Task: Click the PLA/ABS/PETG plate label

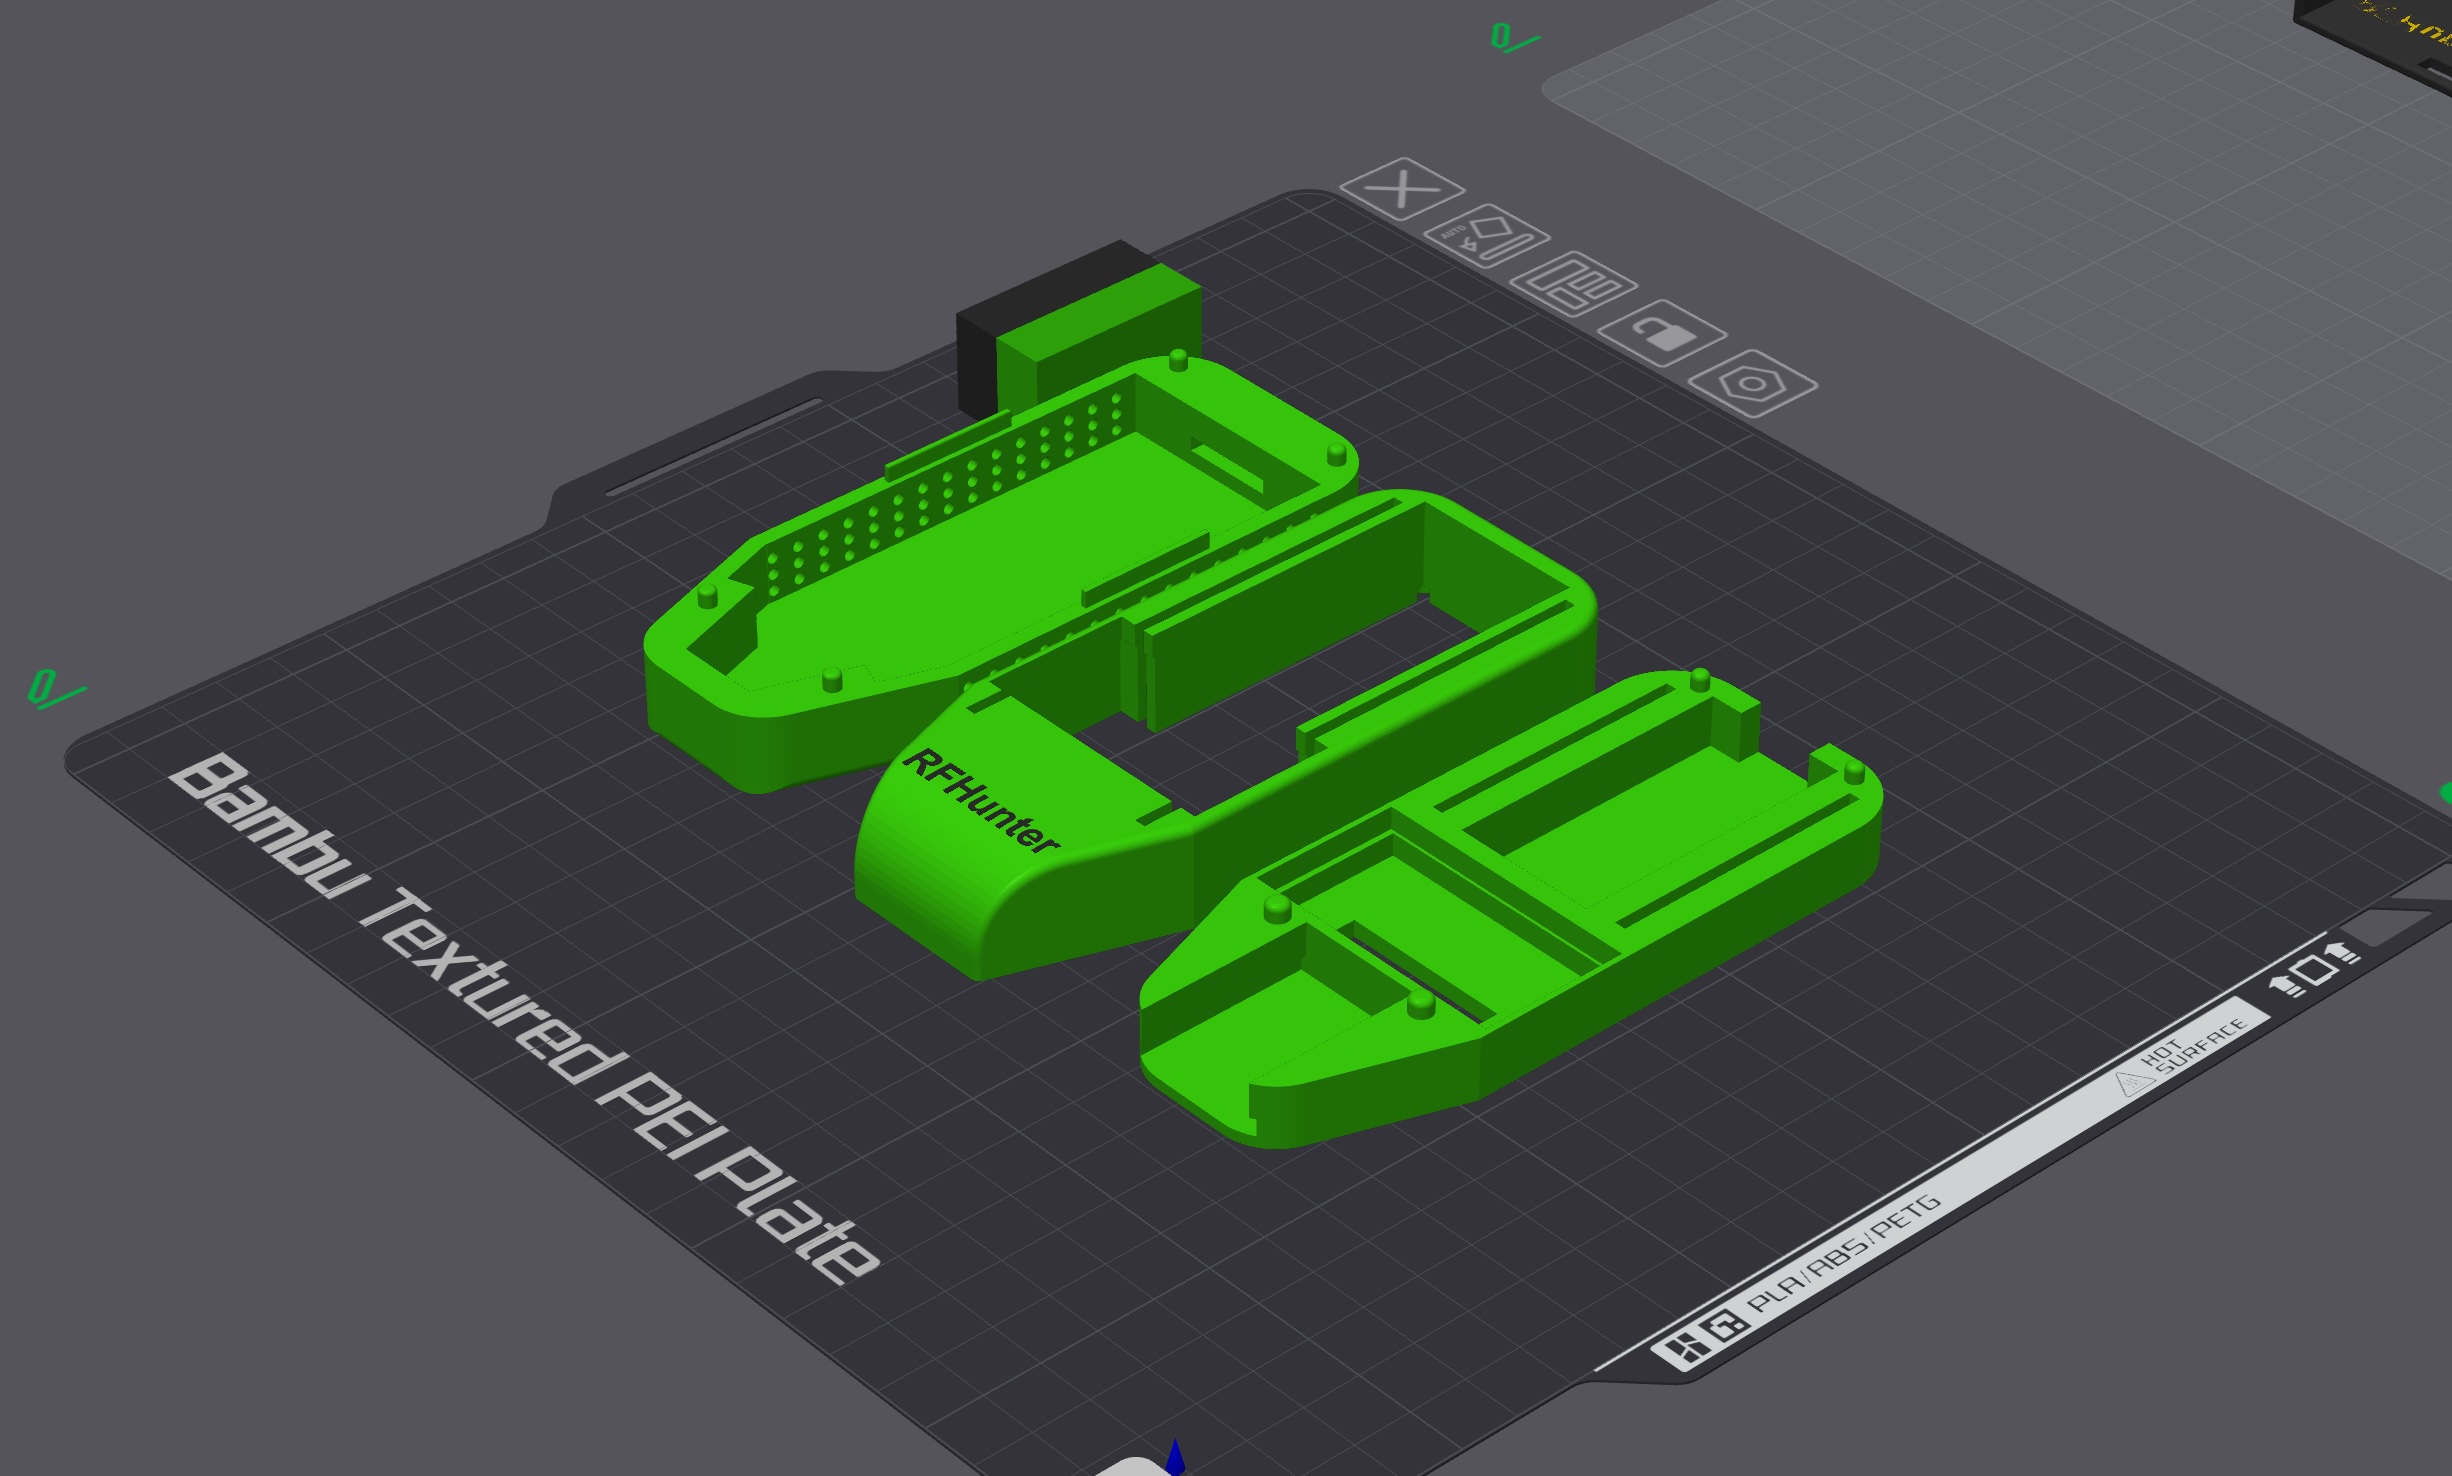Action: click(x=1845, y=1255)
